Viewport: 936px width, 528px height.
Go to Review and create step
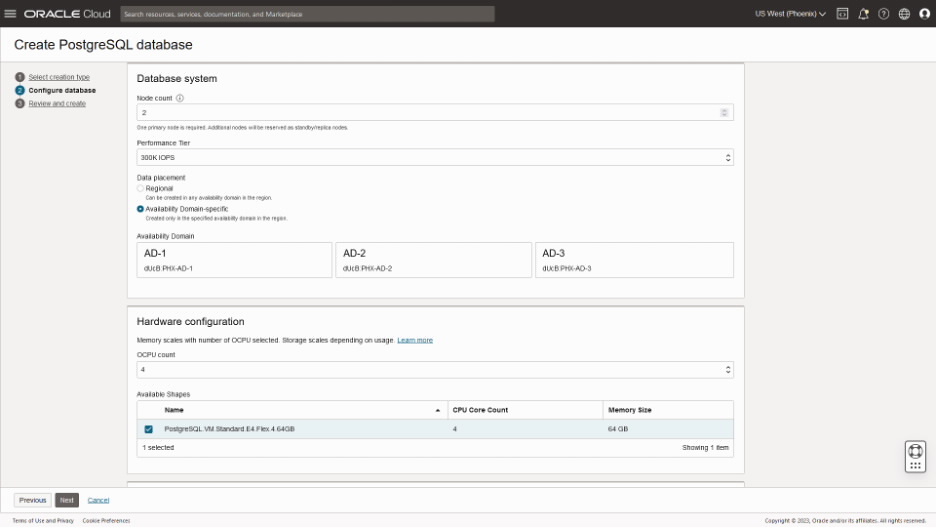coord(57,103)
